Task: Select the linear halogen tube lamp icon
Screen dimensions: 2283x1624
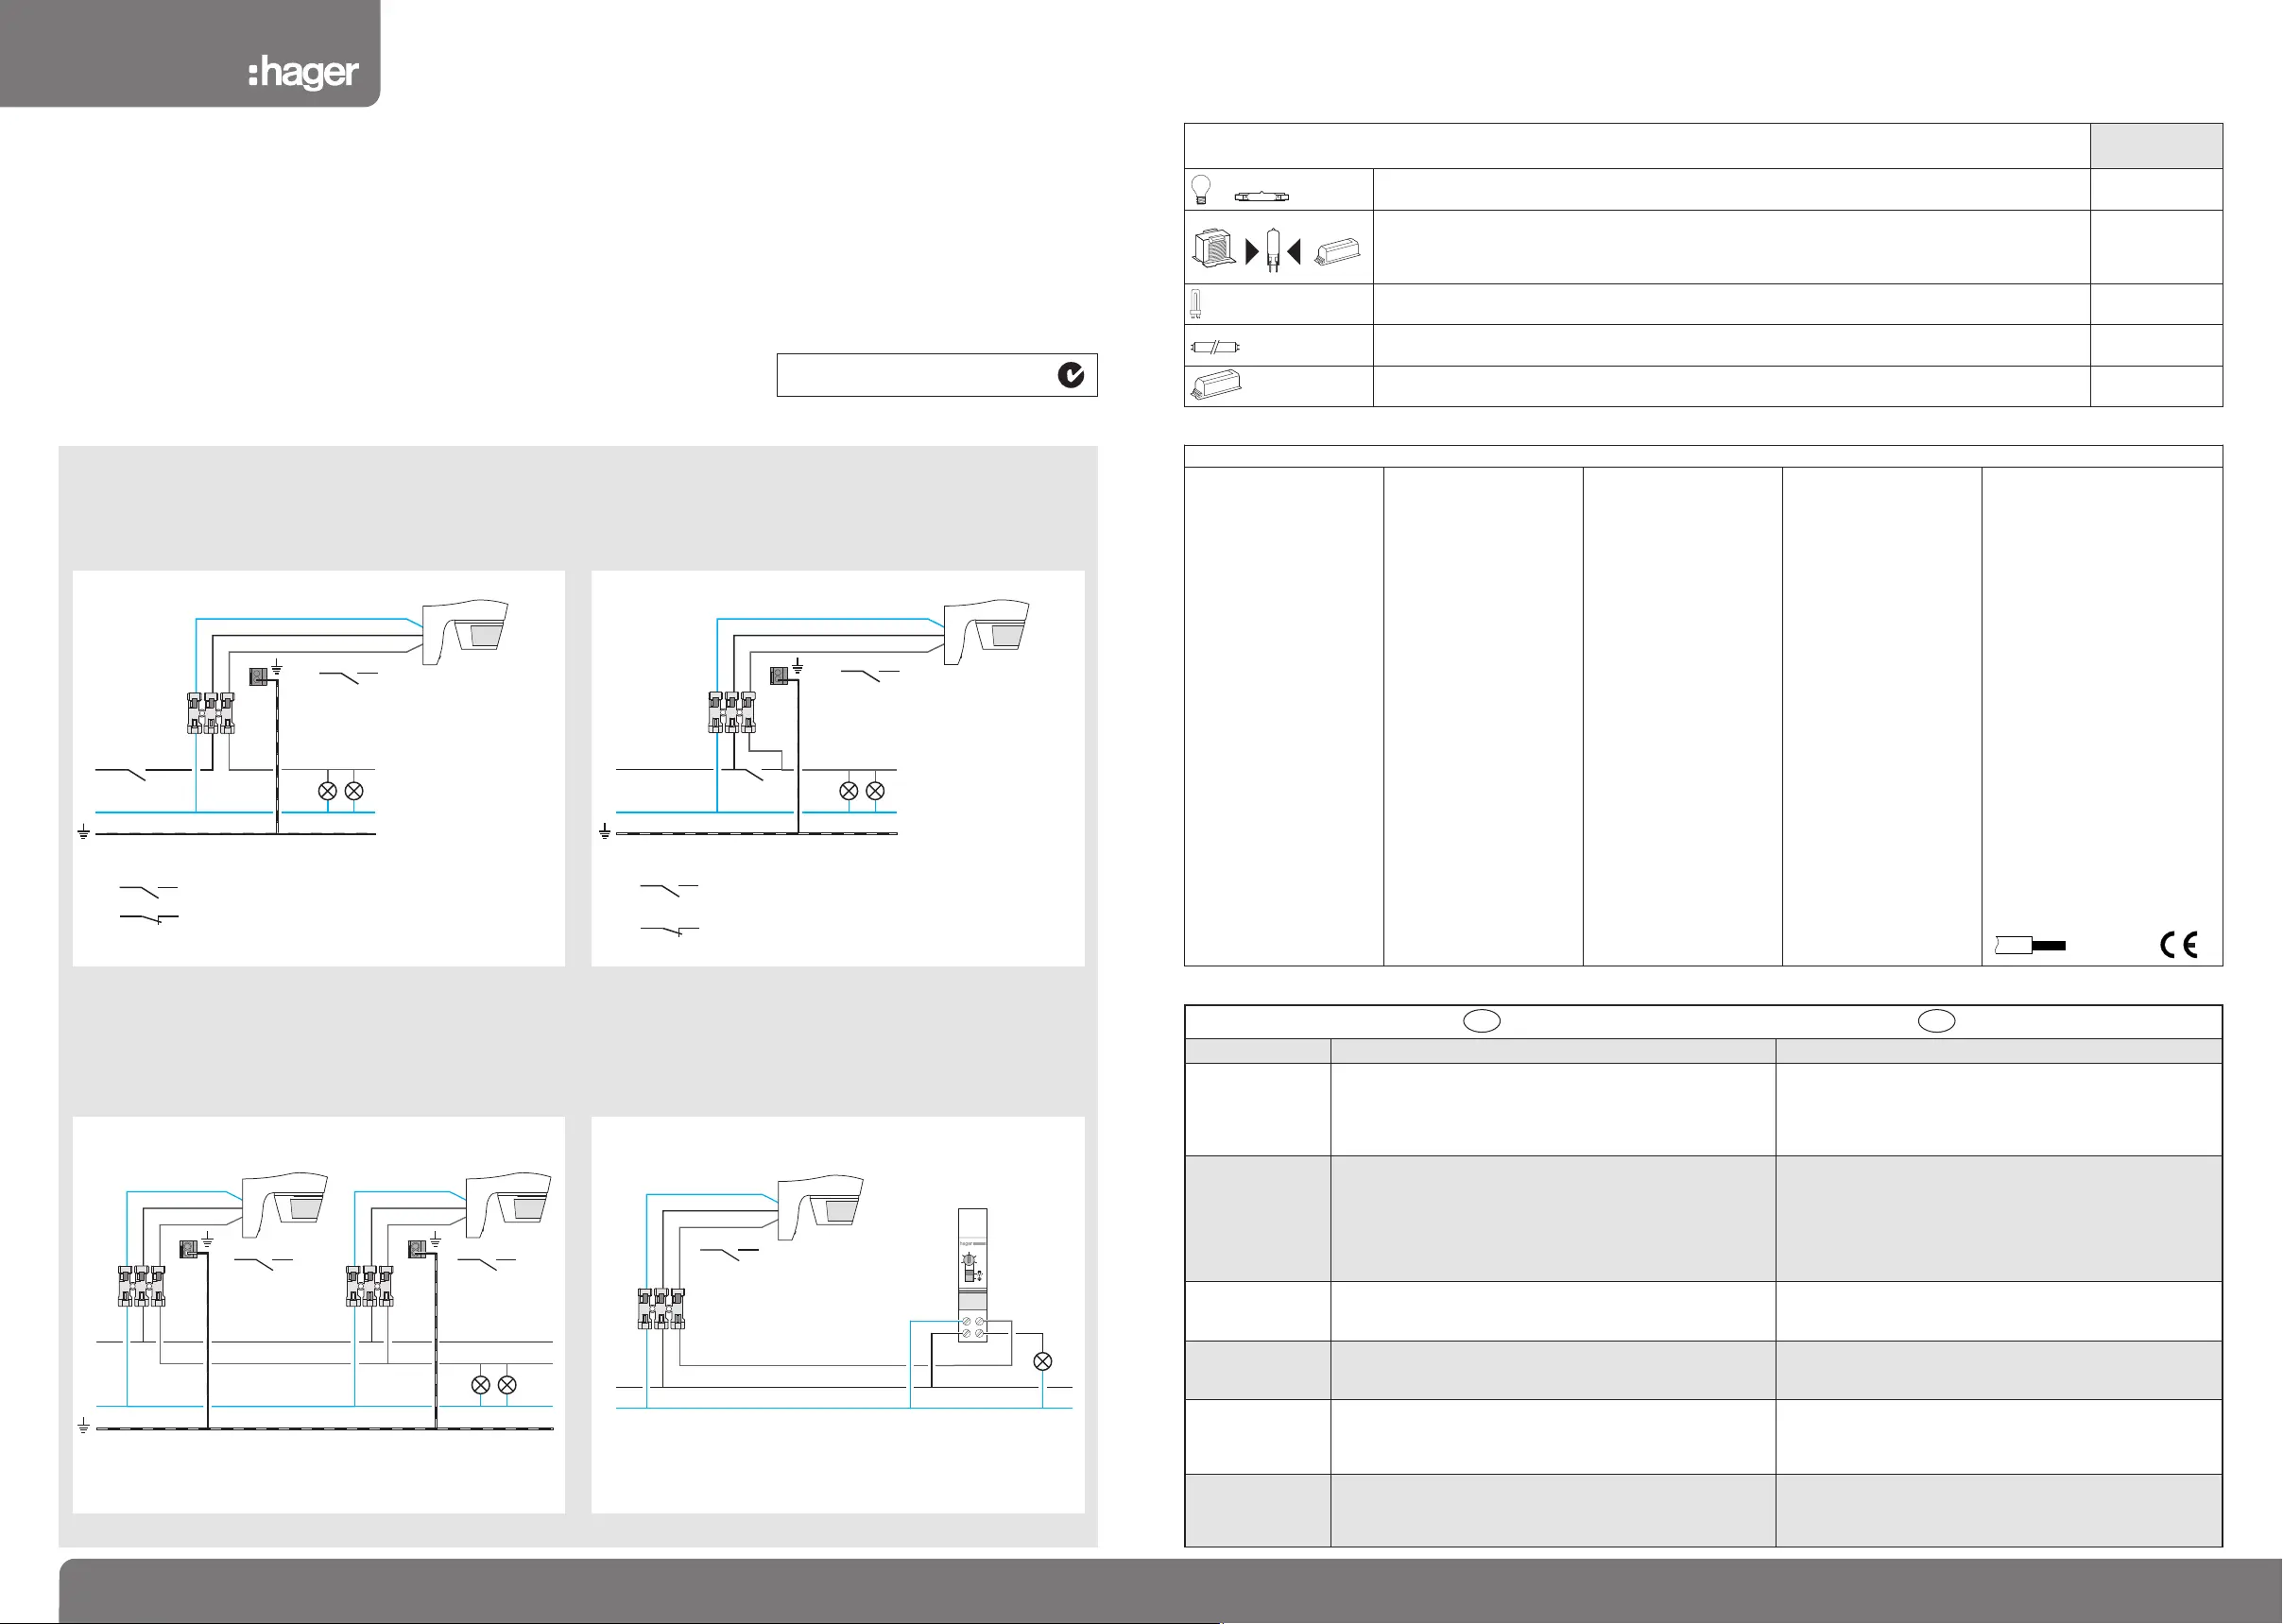Action: [x=1262, y=196]
